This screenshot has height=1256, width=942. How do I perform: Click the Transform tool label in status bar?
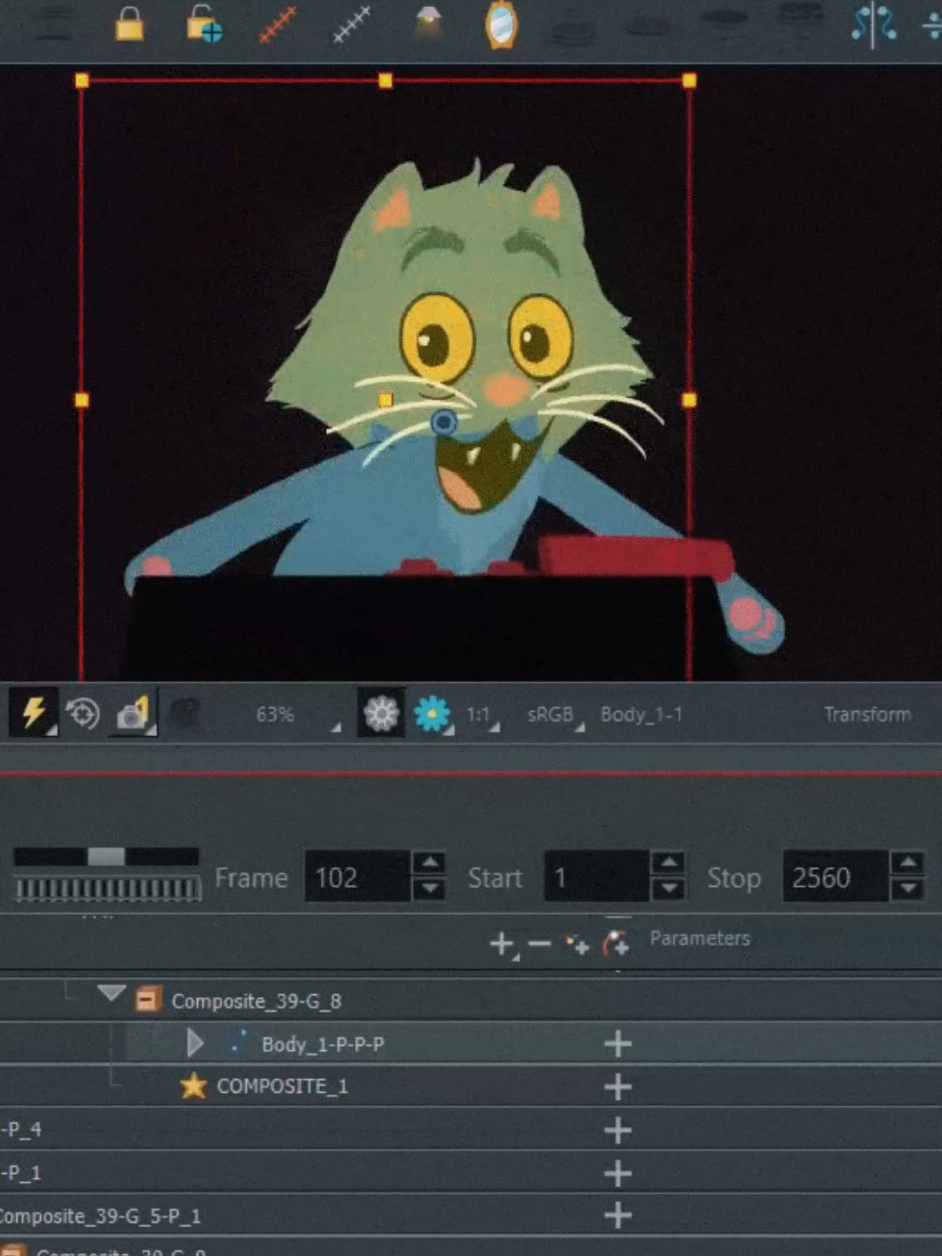pyautogui.click(x=867, y=714)
